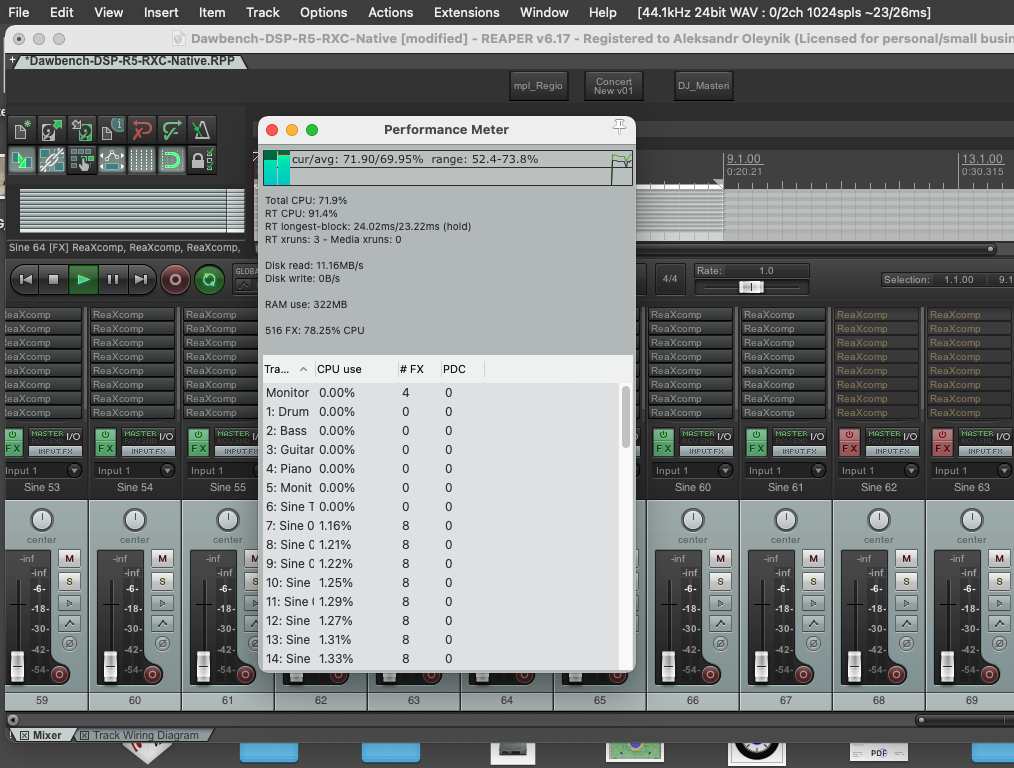This screenshot has width=1014, height=768.
Task: Toggle grid lines toolbar icon
Action: pos(142,160)
